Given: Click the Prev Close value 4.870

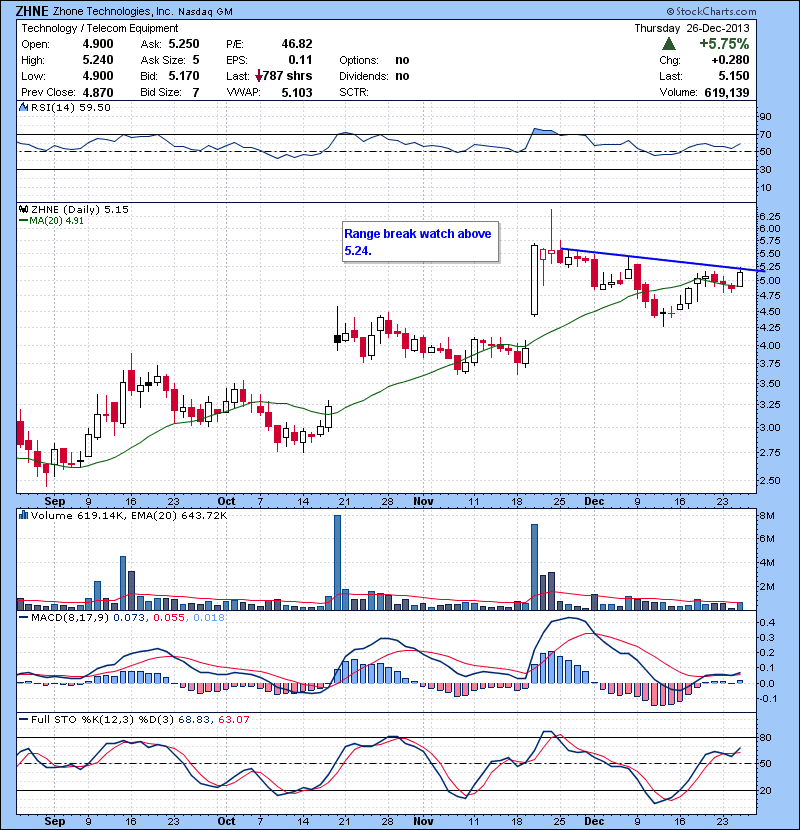Looking at the screenshot, I should [x=98, y=93].
